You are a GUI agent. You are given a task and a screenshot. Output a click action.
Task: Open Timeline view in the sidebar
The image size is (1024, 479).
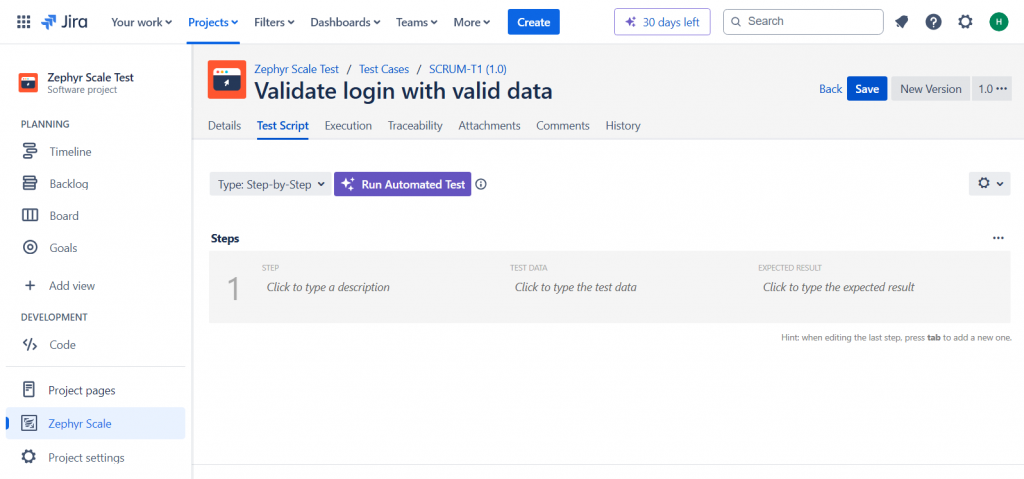click(x=70, y=152)
